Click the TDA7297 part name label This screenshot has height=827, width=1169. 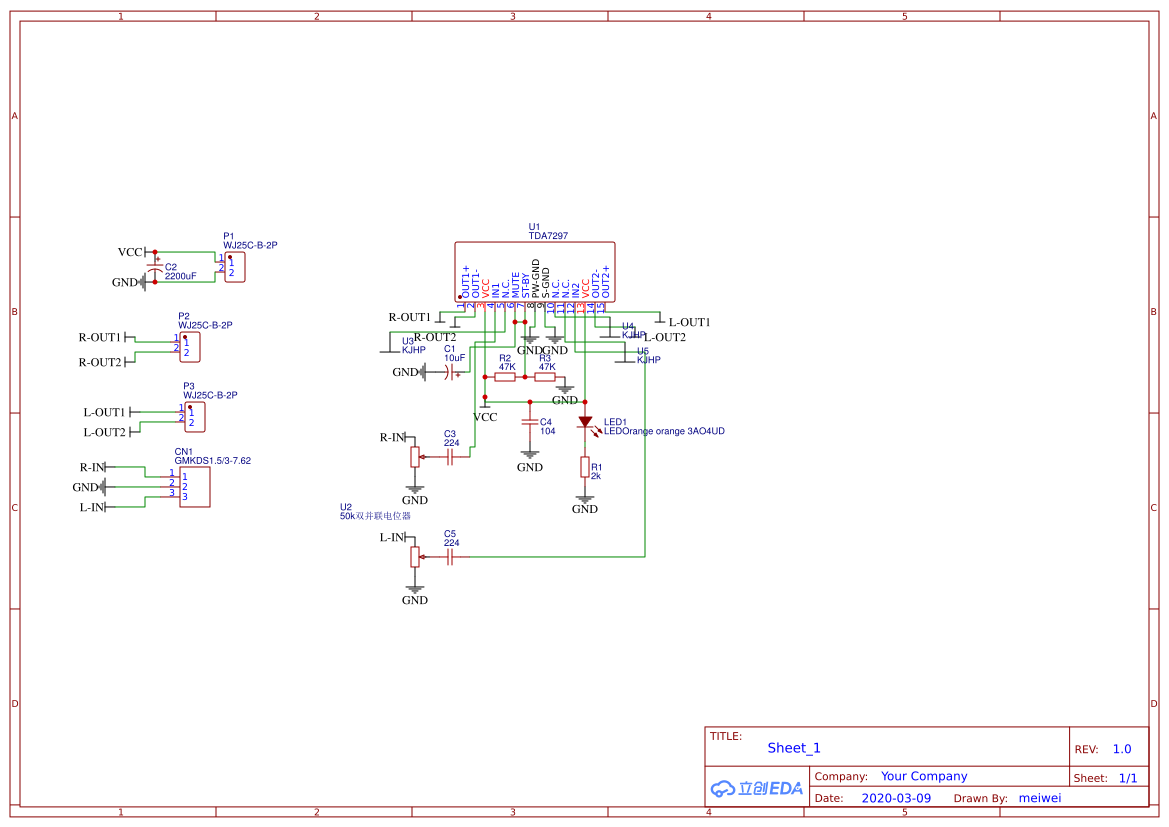point(548,236)
